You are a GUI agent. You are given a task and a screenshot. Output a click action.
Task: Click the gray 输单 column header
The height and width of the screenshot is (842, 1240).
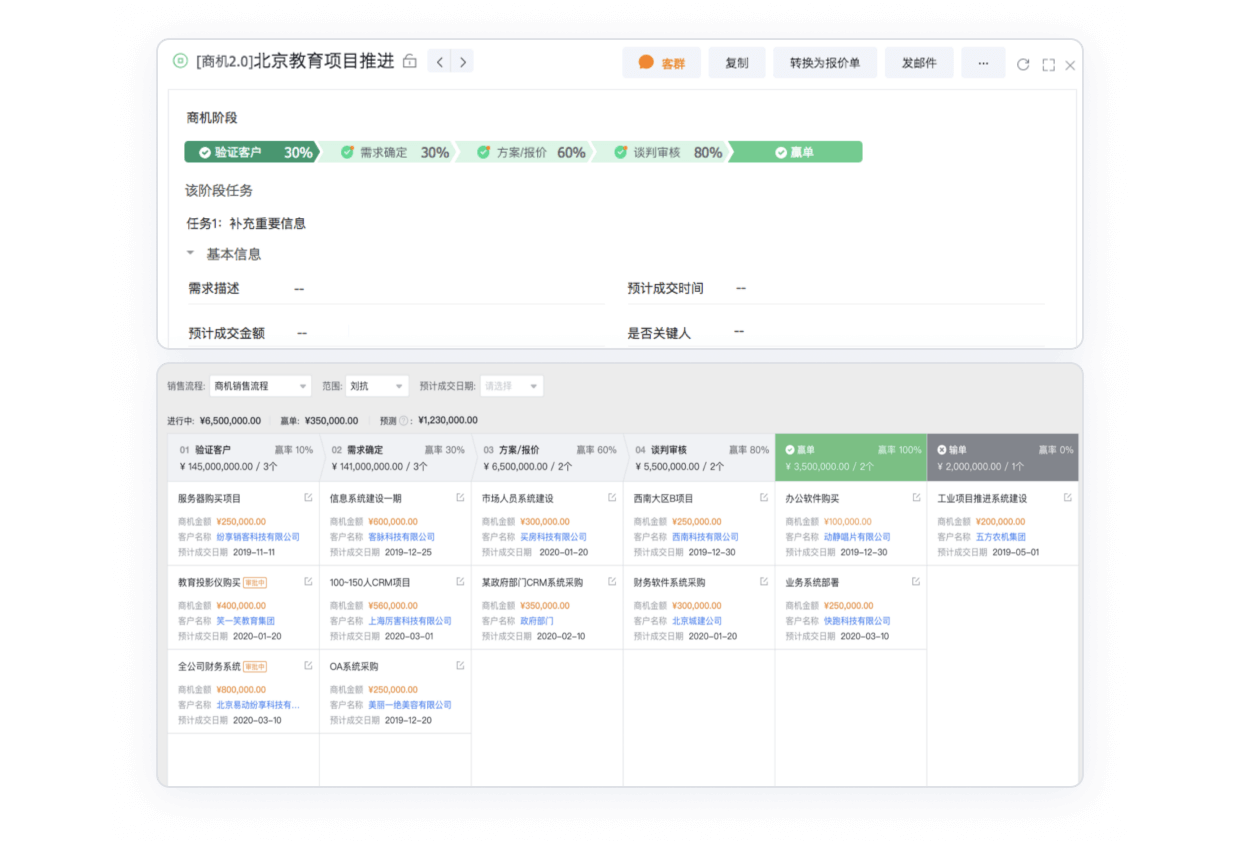click(x=1003, y=458)
